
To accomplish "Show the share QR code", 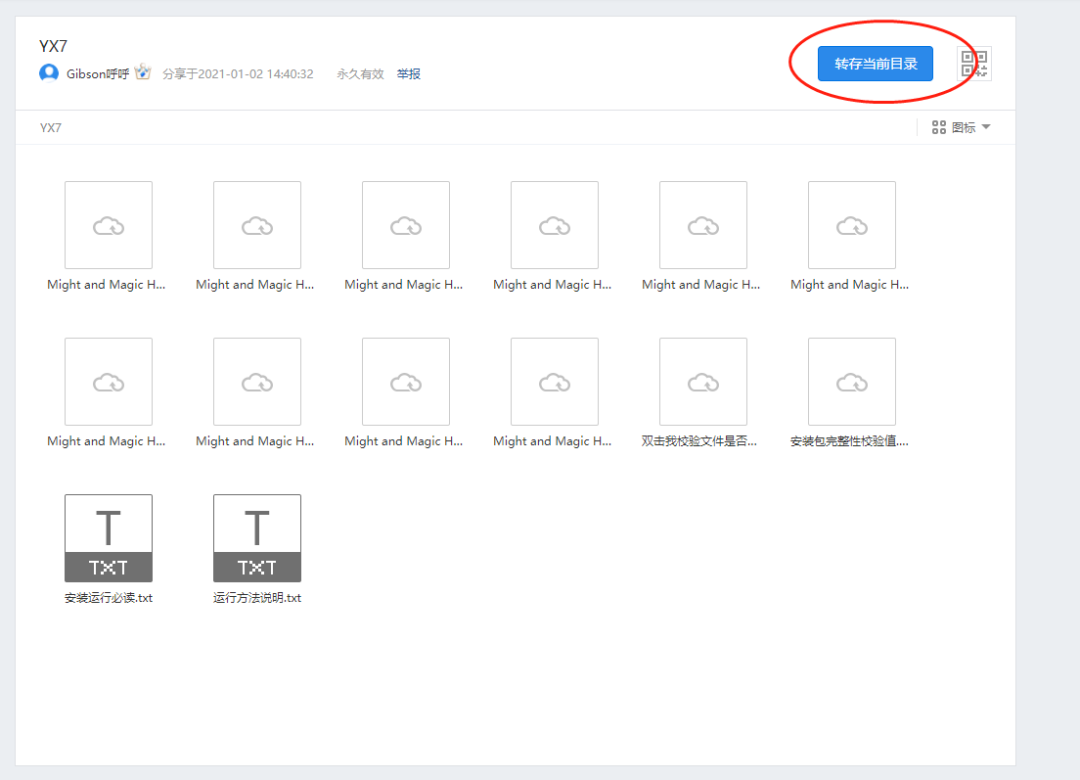I will tap(974, 63).
